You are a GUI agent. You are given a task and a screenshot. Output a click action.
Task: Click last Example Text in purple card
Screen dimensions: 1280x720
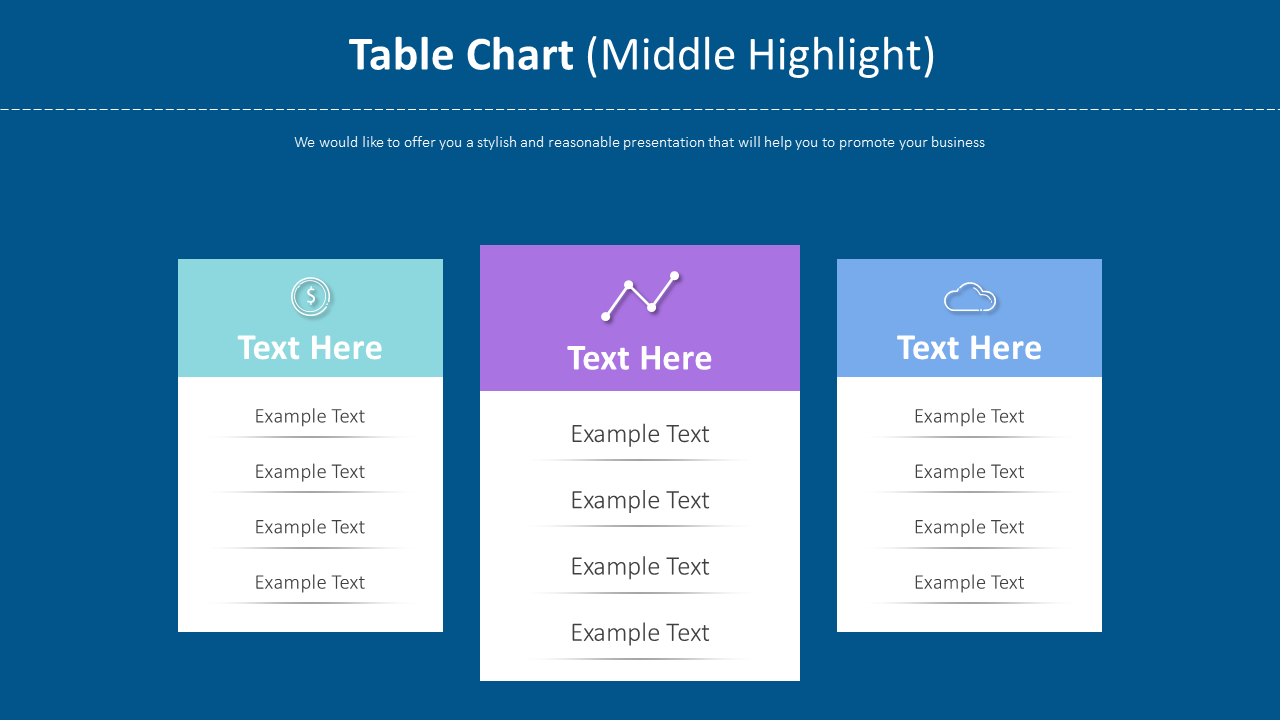point(640,633)
